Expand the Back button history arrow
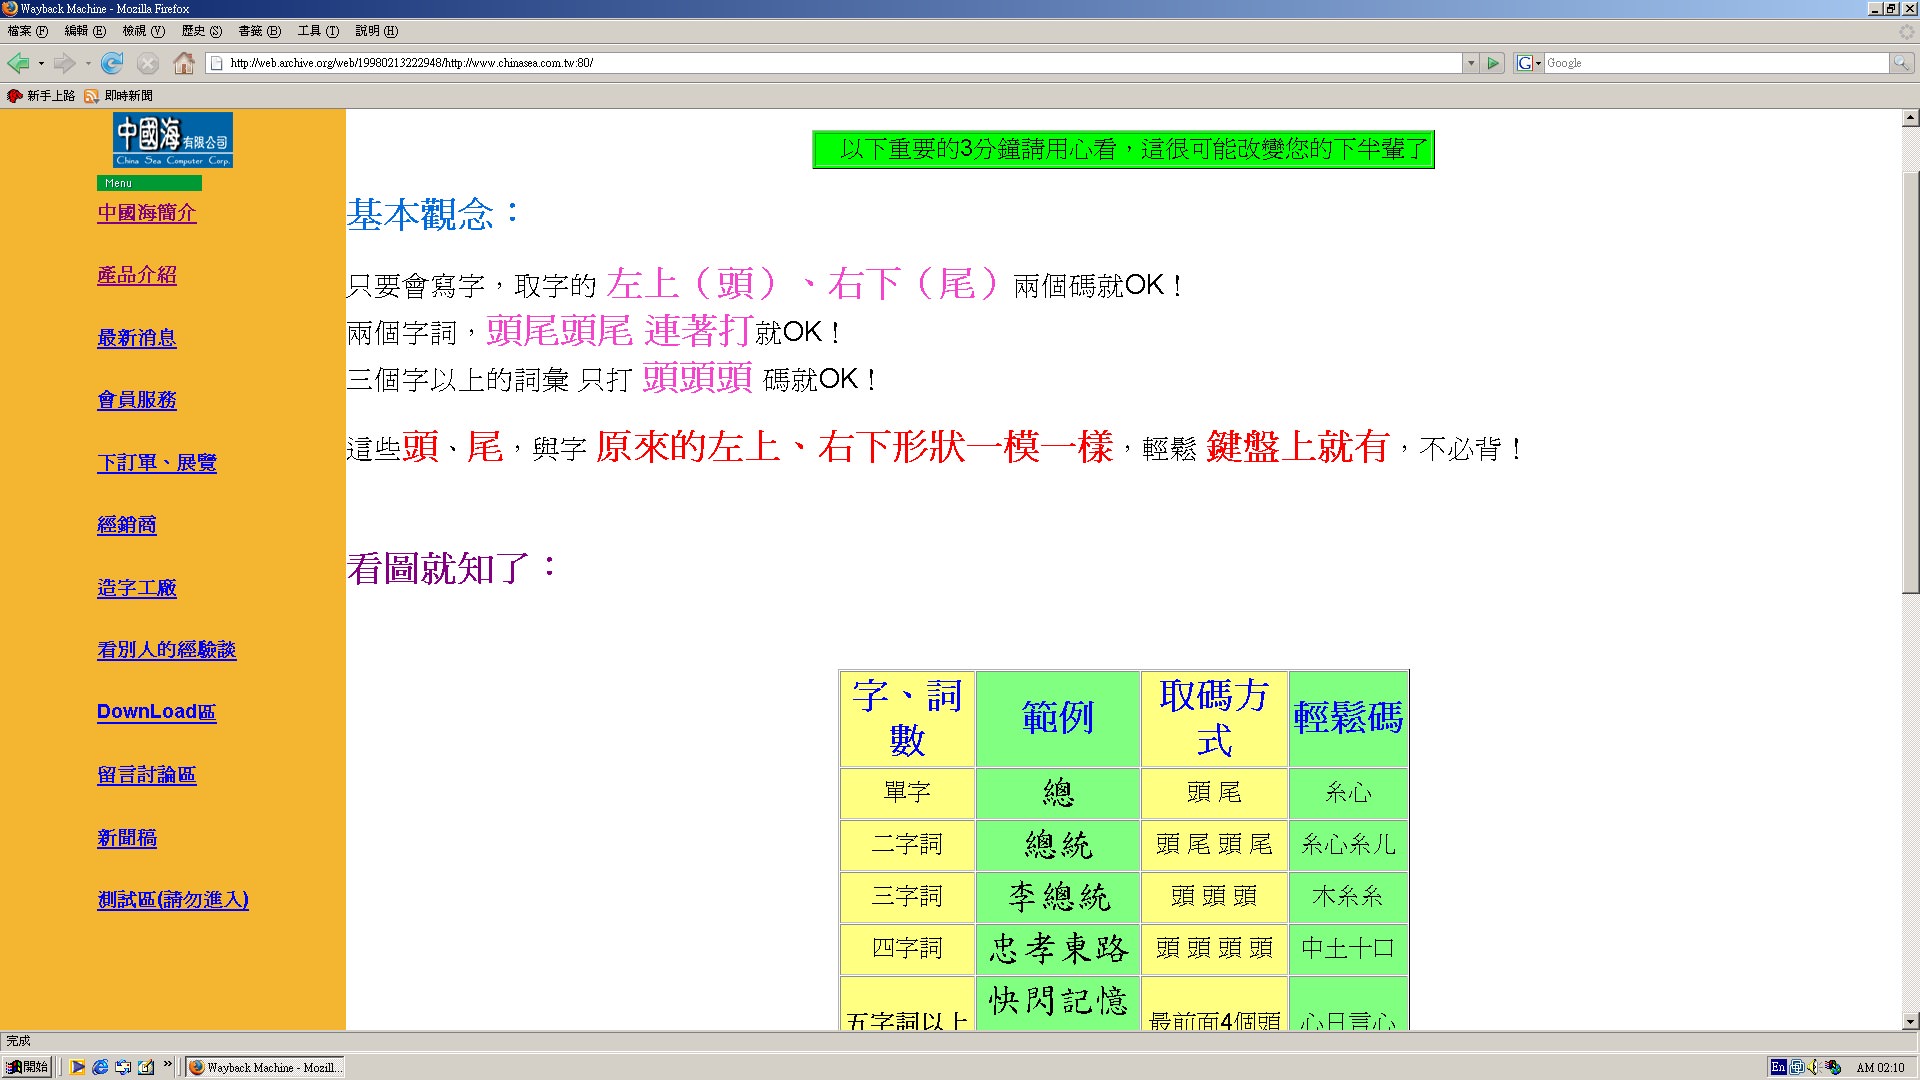The width and height of the screenshot is (1920, 1080). click(41, 63)
